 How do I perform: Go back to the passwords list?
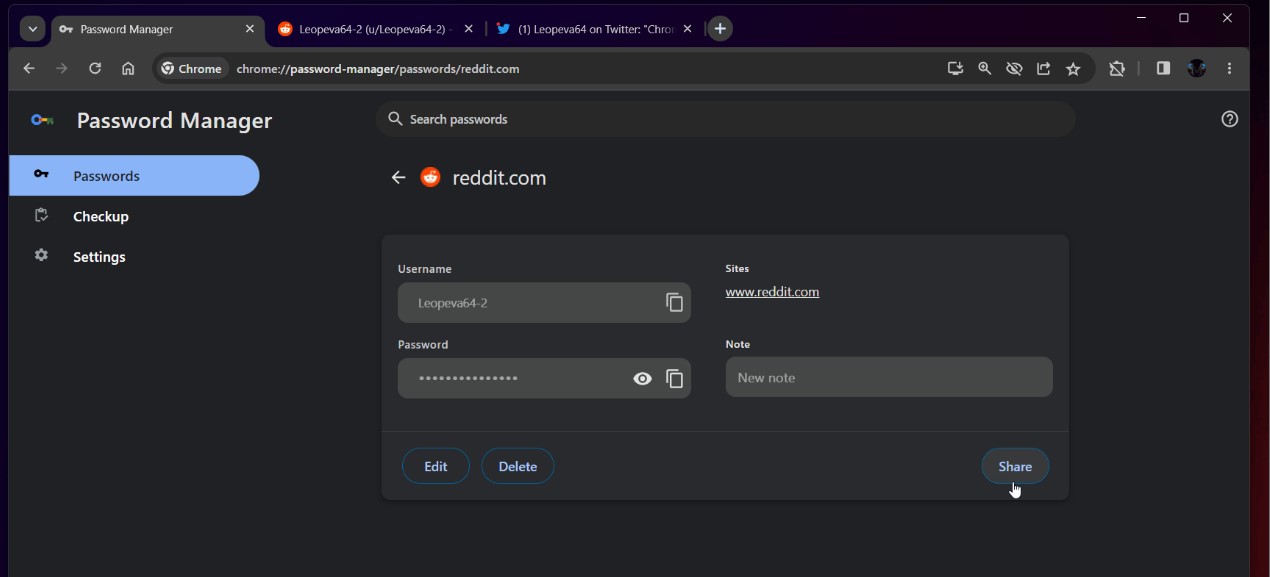pyautogui.click(x=398, y=177)
